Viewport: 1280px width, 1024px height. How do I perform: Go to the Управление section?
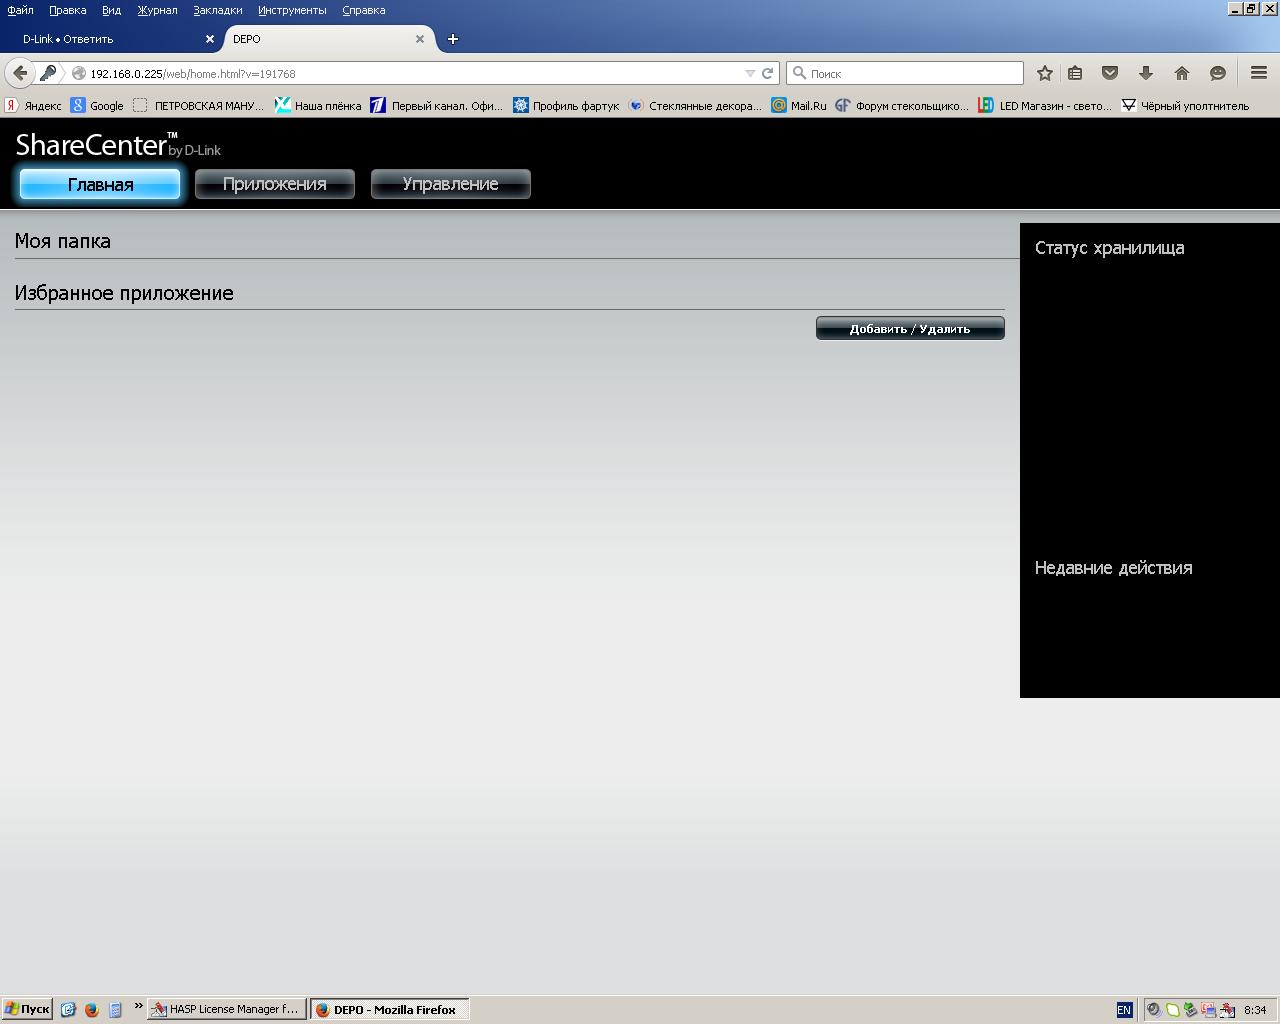point(451,184)
